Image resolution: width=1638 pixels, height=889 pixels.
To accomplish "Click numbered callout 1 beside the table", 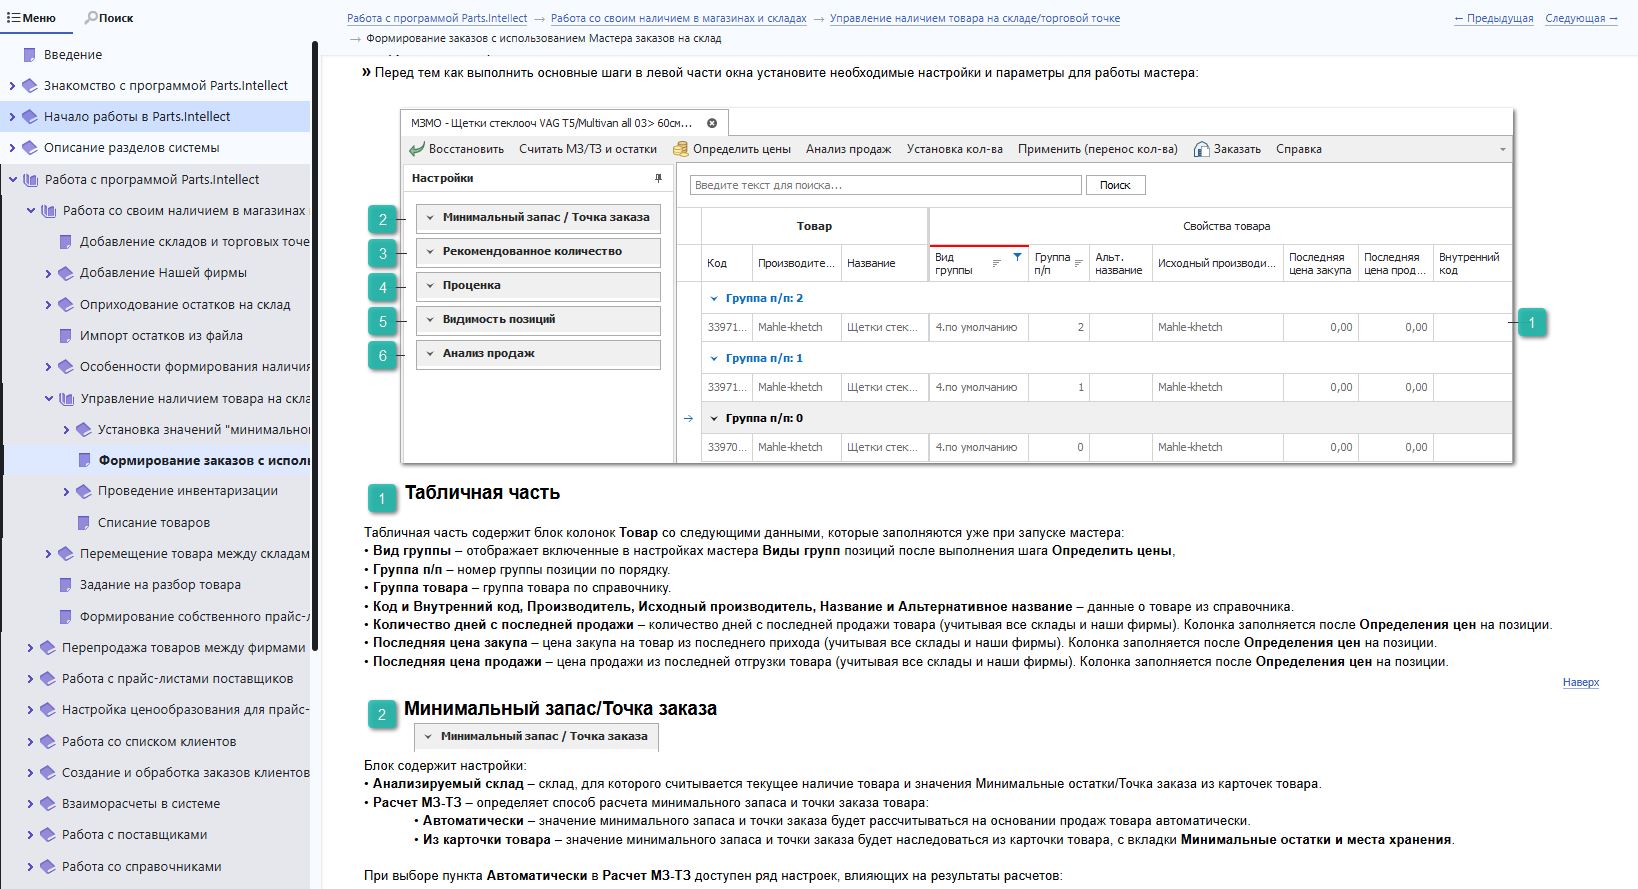I will click(1532, 322).
